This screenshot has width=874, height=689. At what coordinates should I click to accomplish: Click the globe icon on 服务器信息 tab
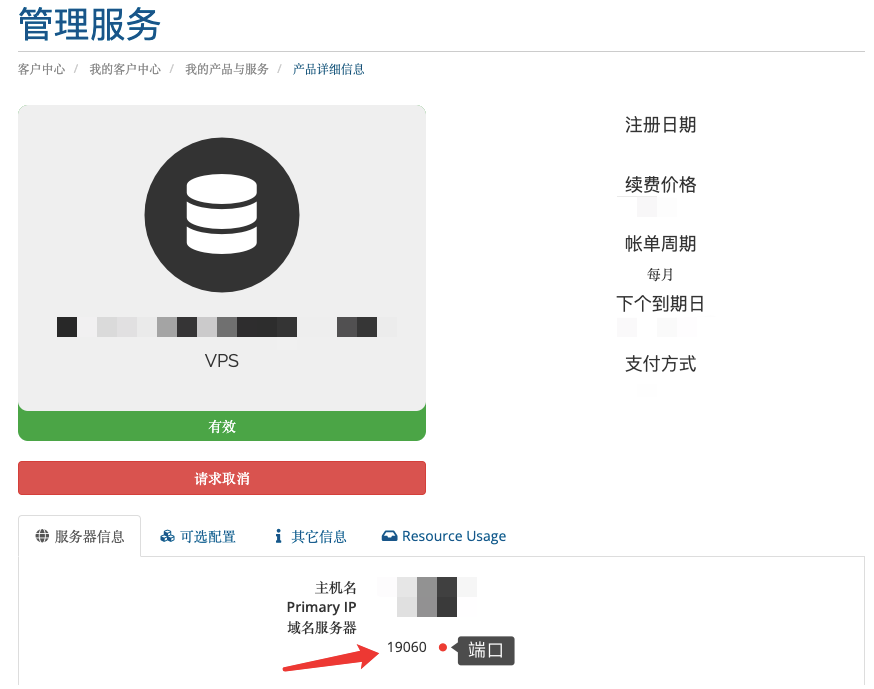pyautogui.click(x=42, y=536)
